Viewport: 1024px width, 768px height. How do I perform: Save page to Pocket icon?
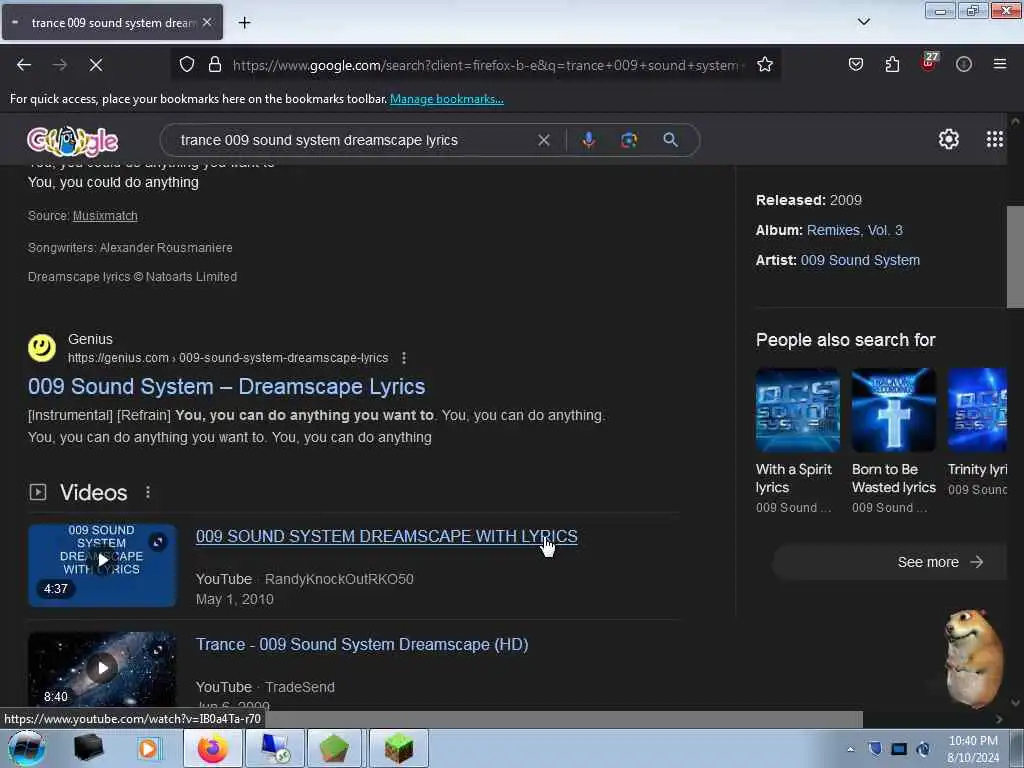[x=856, y=65]
